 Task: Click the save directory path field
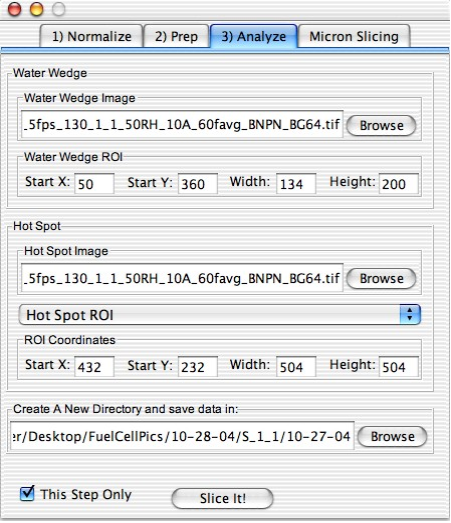point(182,436)
